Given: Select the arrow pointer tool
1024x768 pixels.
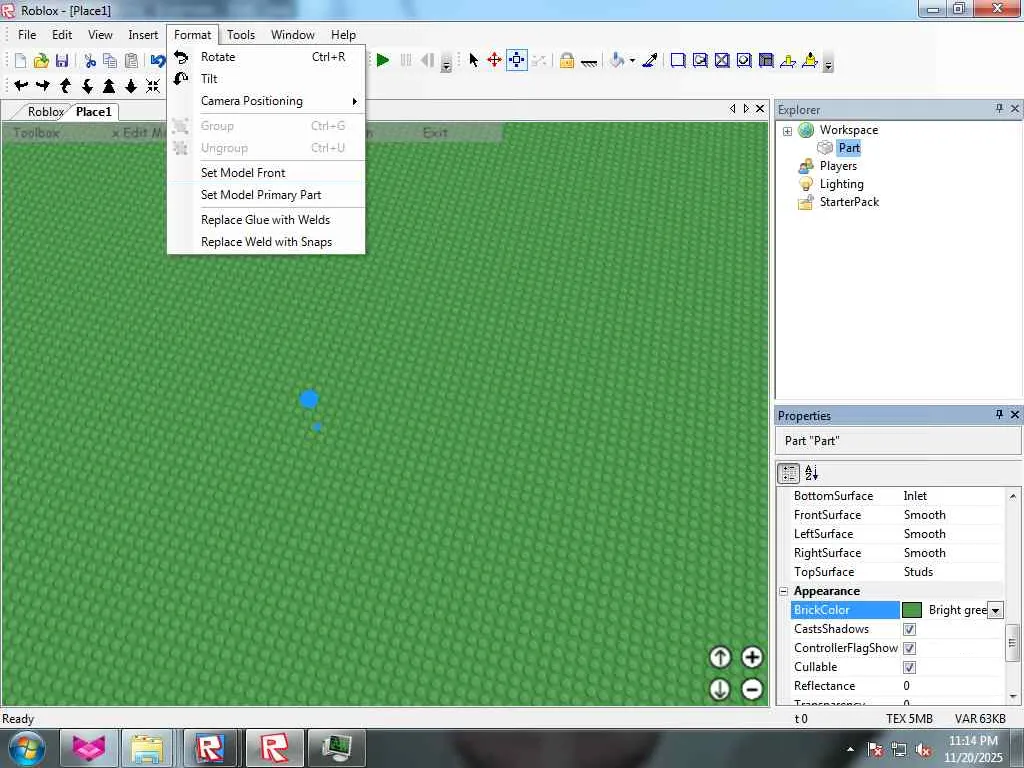Looking at the screenshot, I should tap(473, 61).
